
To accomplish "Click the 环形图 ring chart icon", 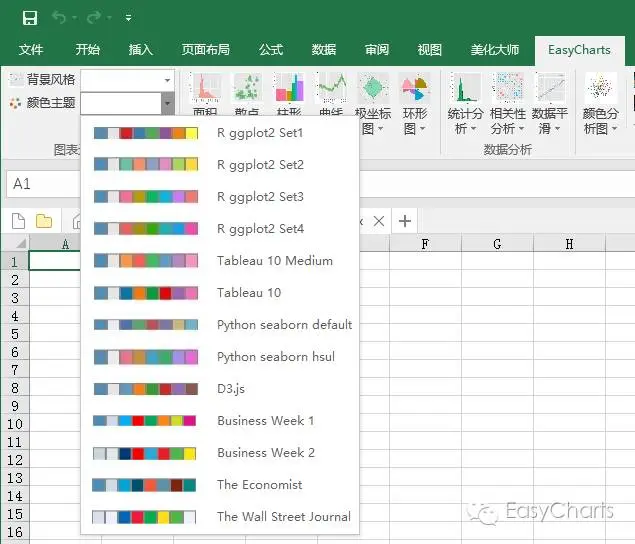I will [414, 88].
